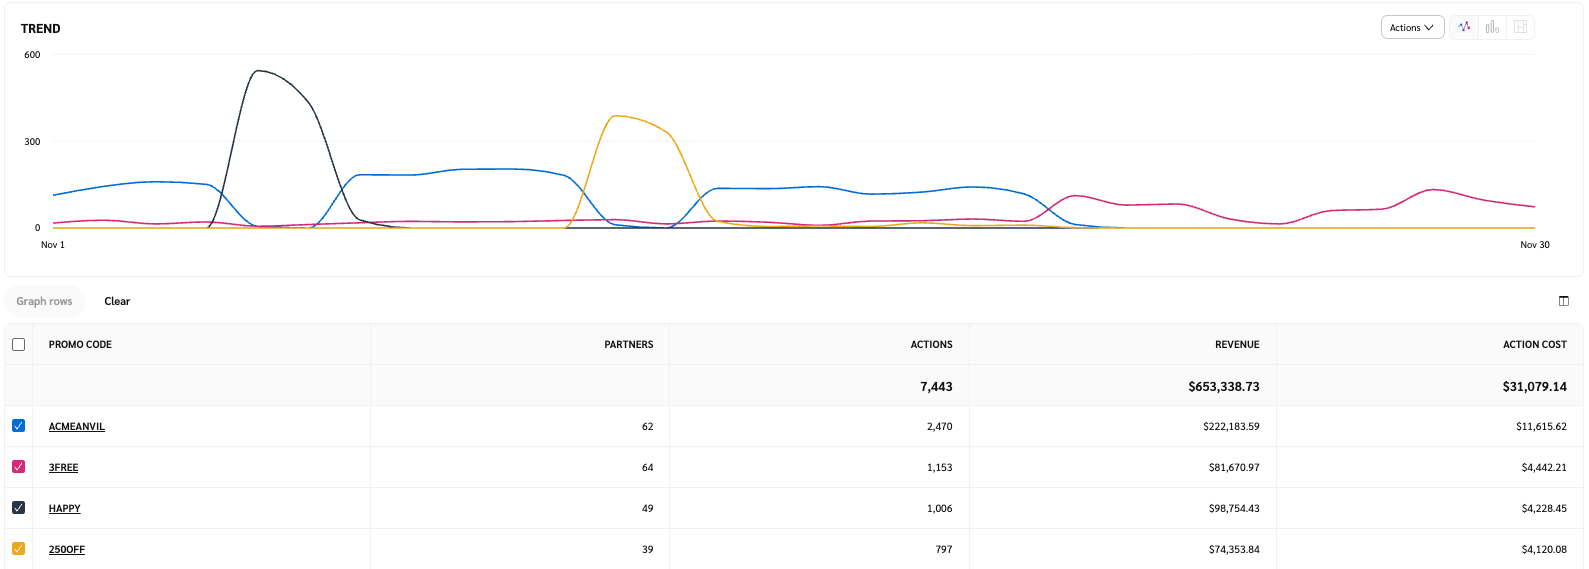This screenshot has width=1589, height=569.
Task: Switch to line chart view
Action: coord(1464,27)
